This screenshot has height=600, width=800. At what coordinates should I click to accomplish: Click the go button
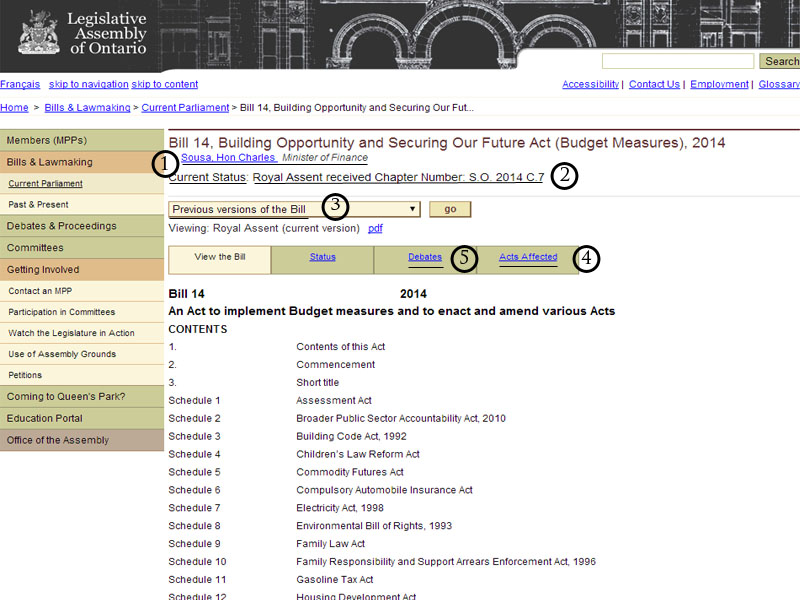click(450, 209)
